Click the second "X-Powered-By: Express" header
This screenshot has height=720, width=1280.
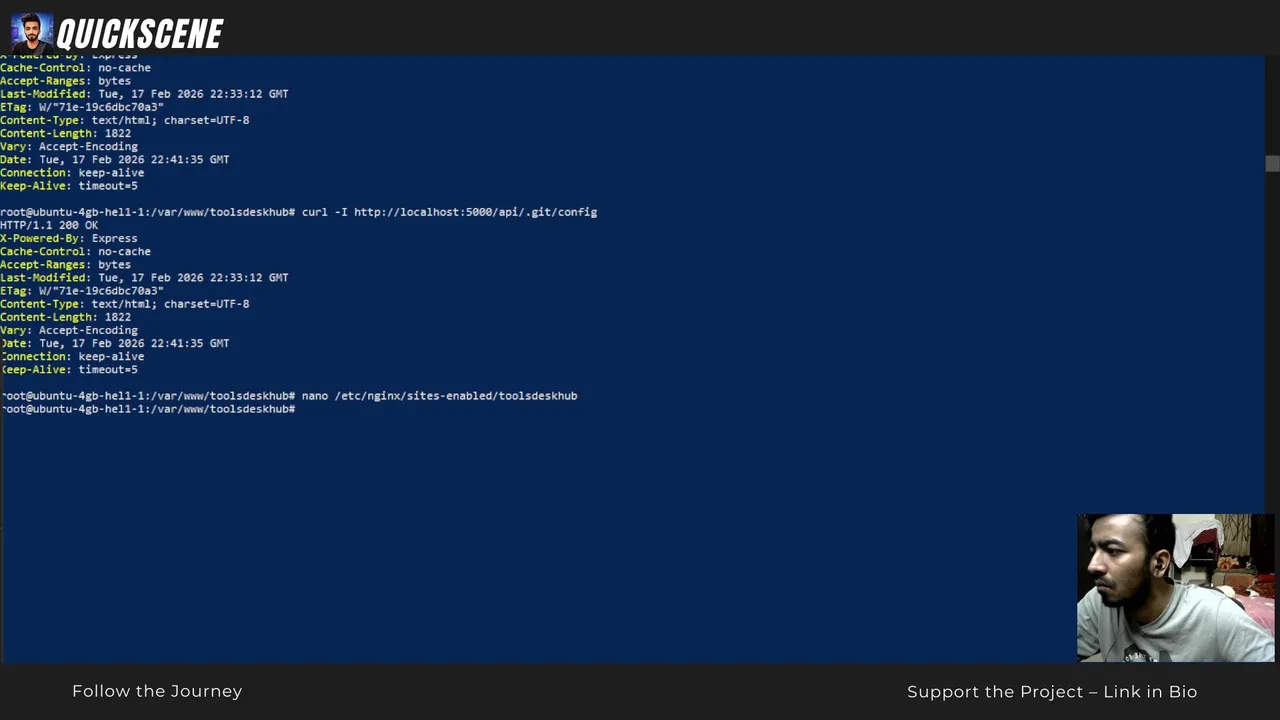[x=69, y=239]
